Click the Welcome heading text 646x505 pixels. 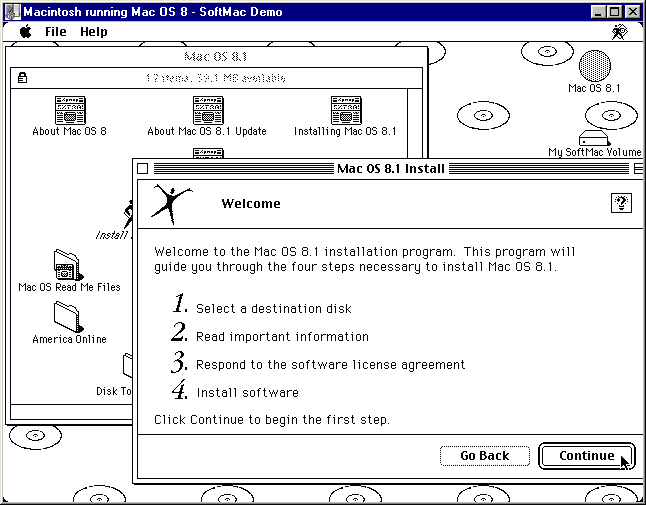(251, 203)
